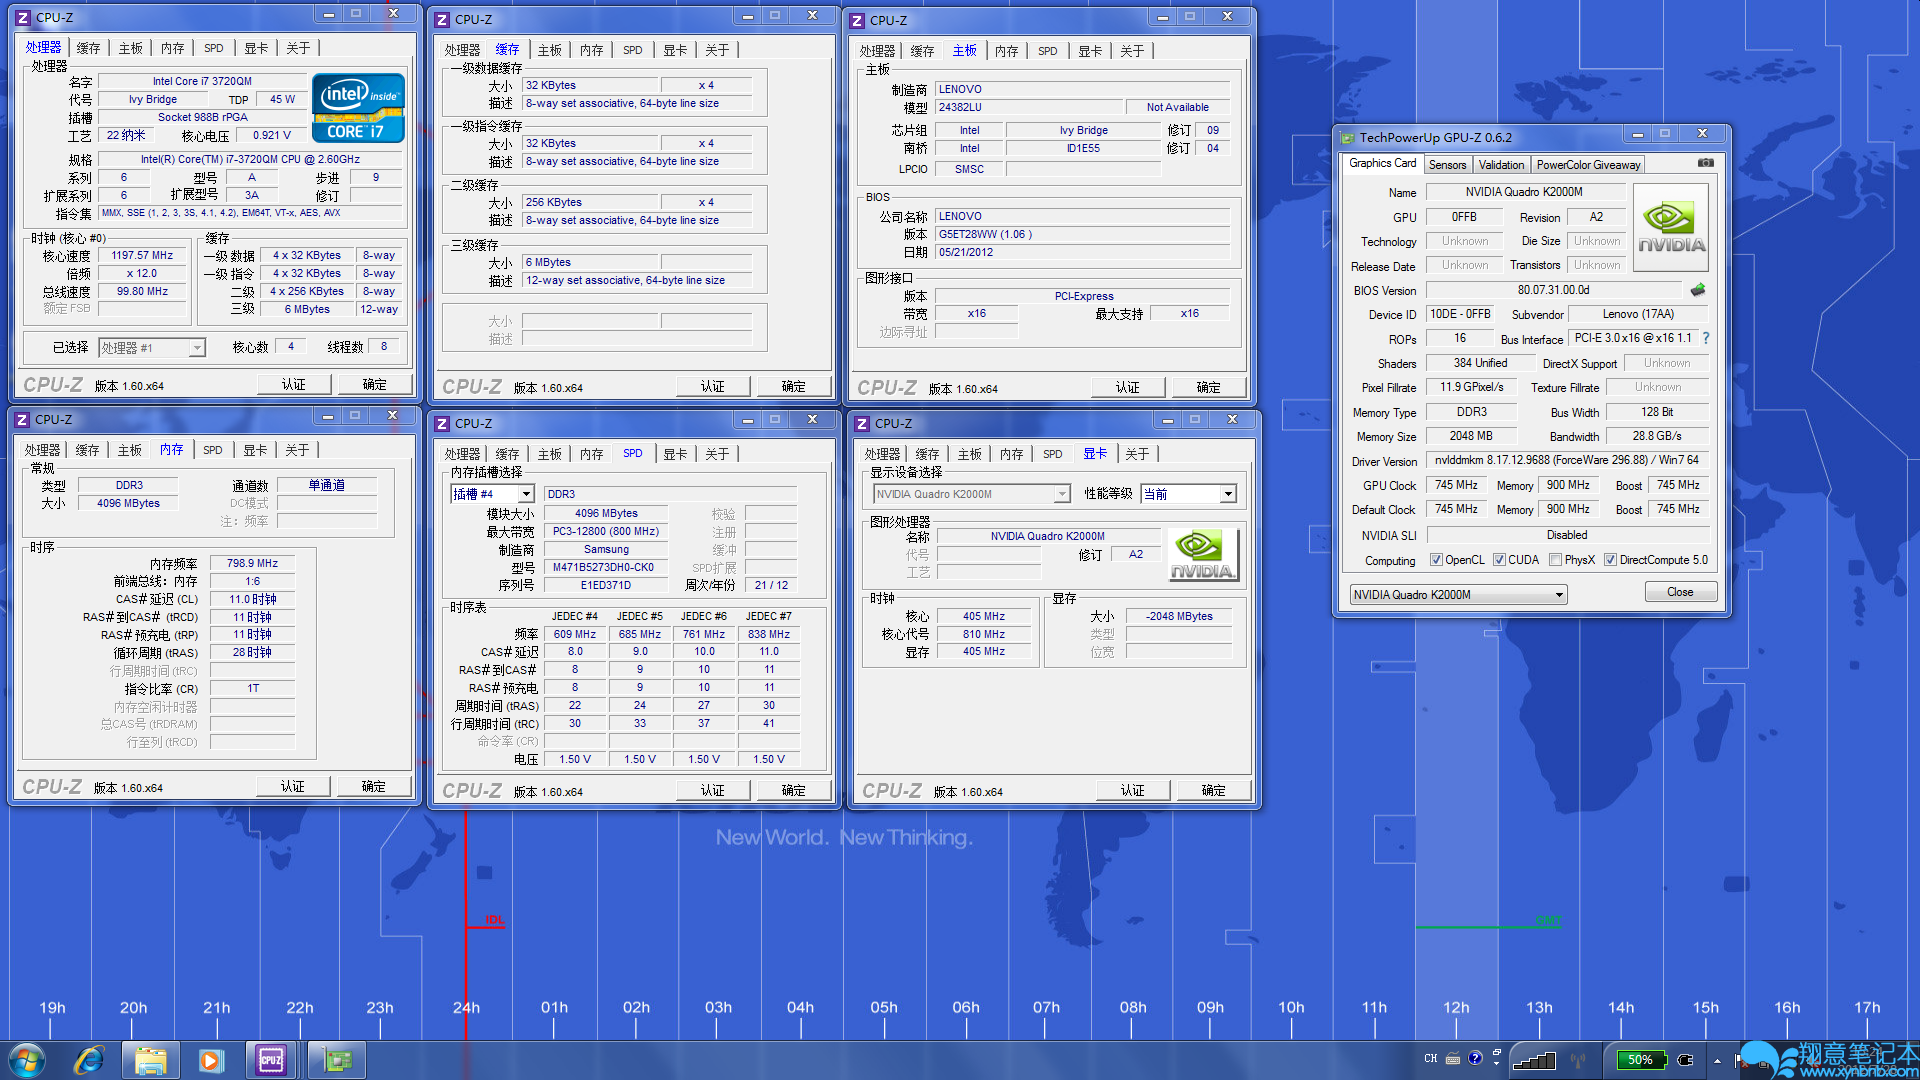Click the CPU-Z taskbar button
The image size is (1920, 1080).
point(271,1060)
